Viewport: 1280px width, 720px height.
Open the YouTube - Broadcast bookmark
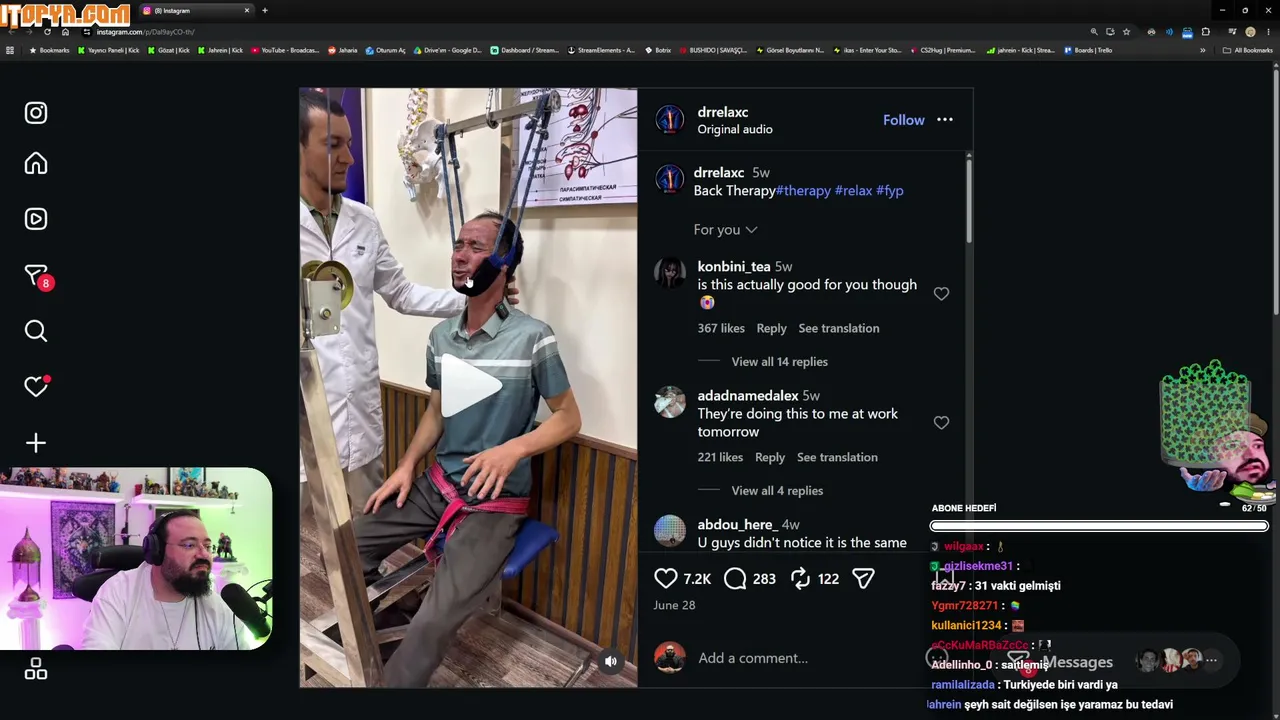tap(285, 50)
